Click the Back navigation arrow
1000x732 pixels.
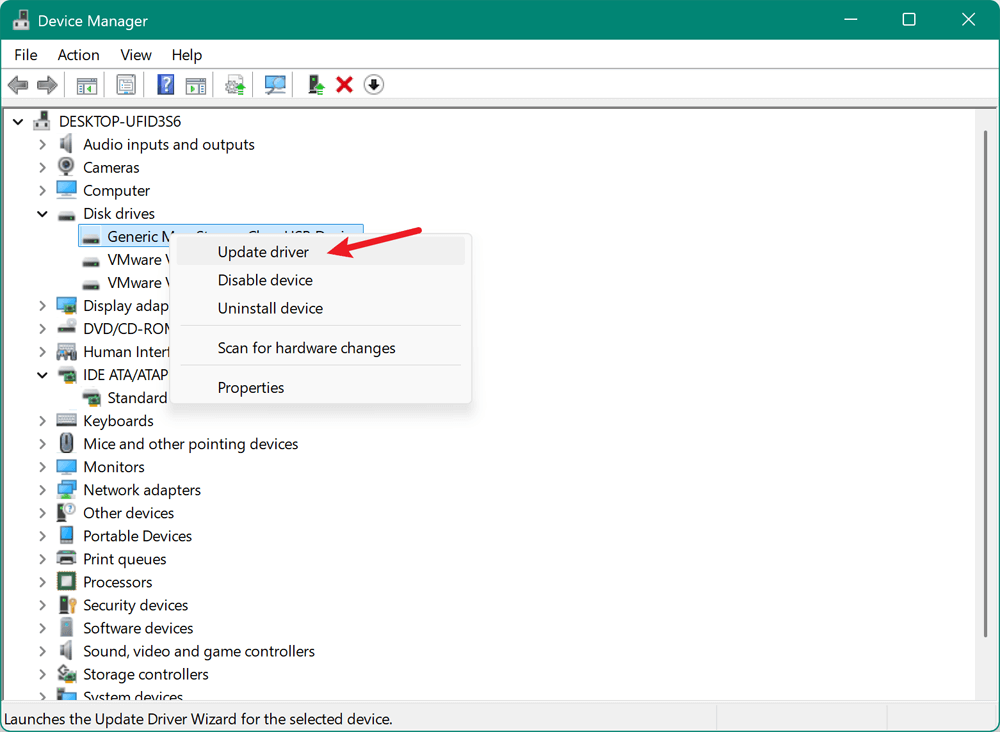pos(17,84)
